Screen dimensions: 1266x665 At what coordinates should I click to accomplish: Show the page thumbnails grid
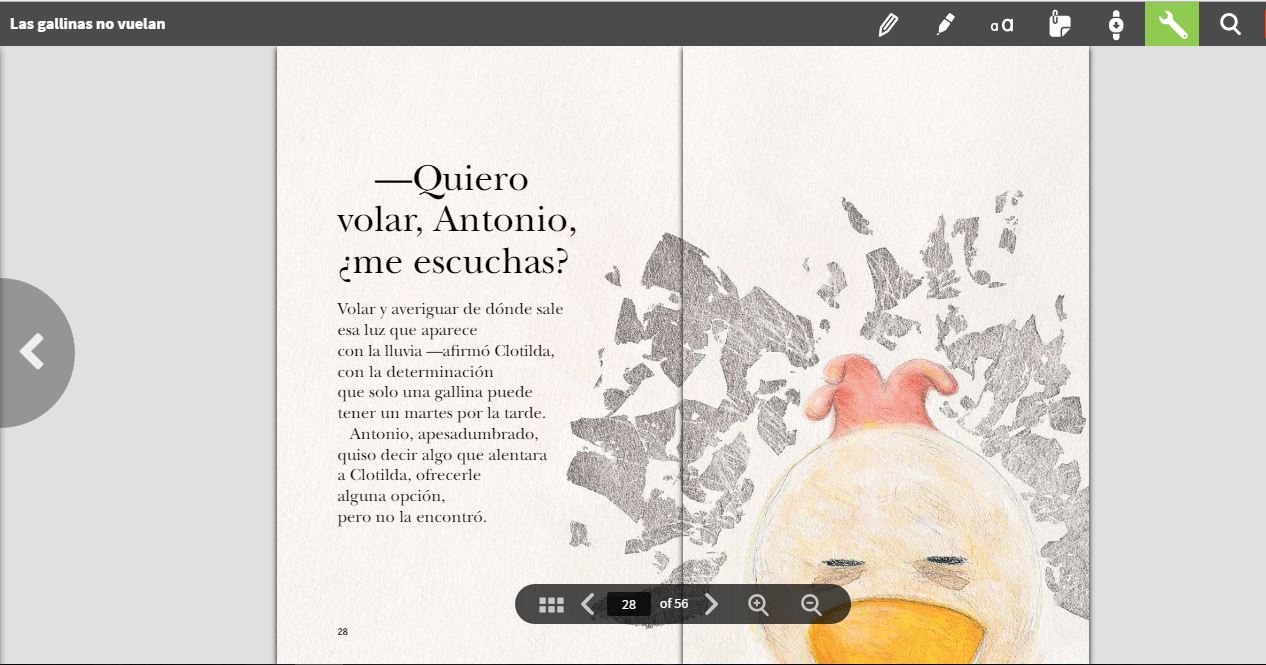551,604
